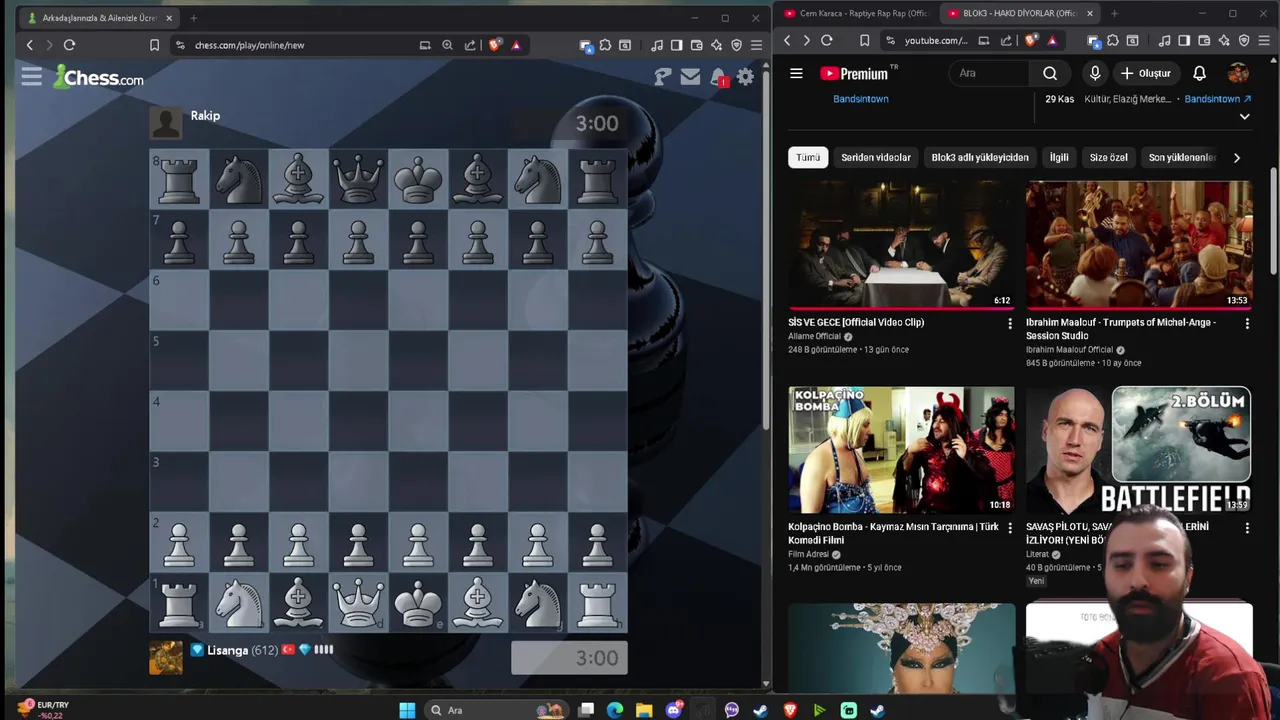
Task: Switch to Cem Karaca YouTube tab
Action: click(857, 13)
